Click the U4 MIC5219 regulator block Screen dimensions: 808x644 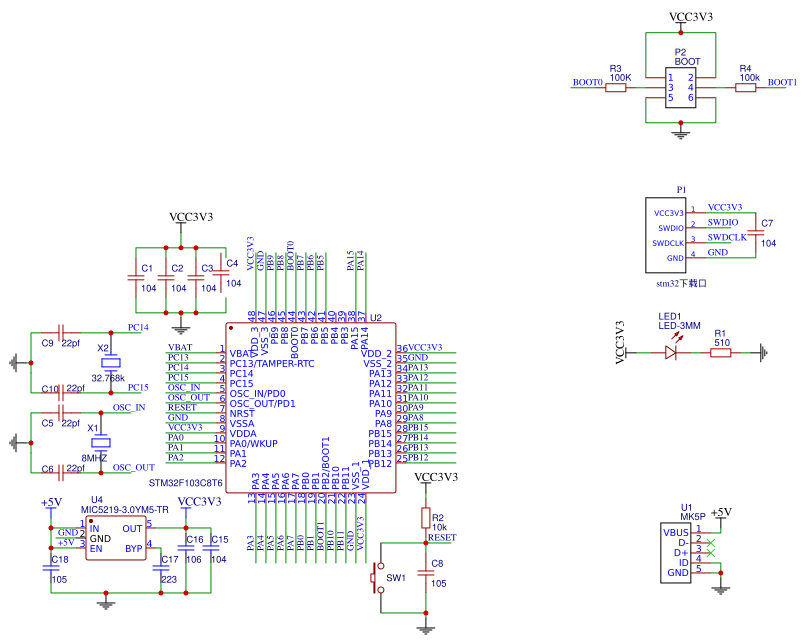tap(116, 538)
